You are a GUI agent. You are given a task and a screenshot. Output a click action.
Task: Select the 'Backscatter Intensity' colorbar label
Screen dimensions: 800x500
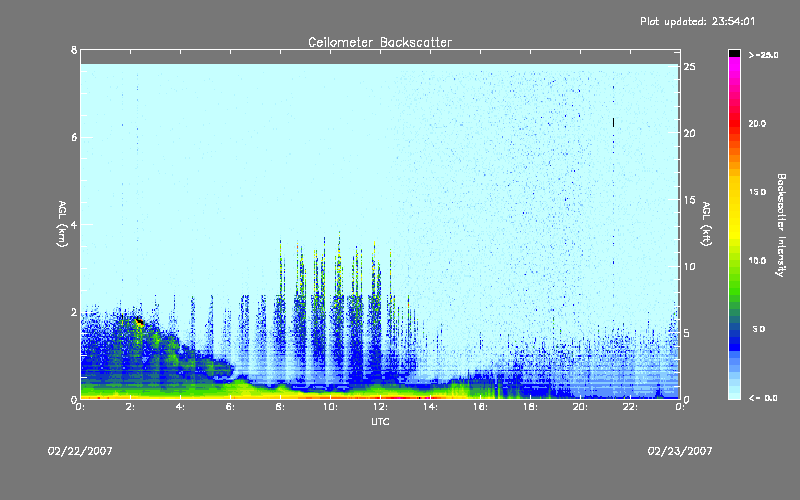pos(781,225)
